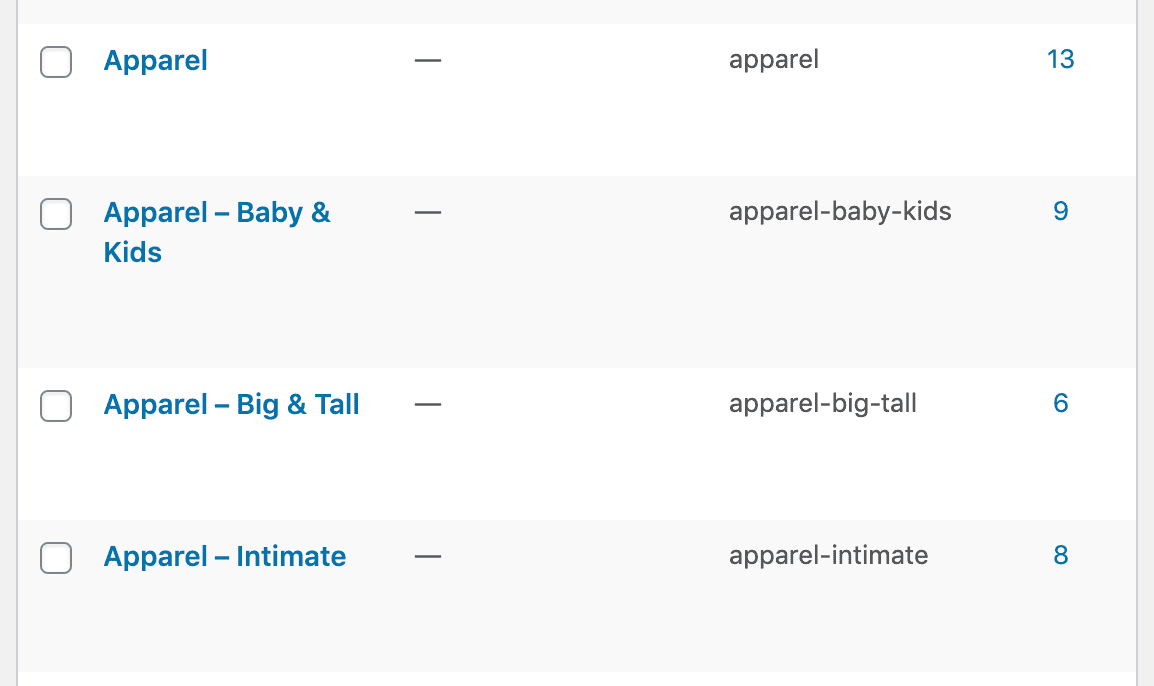Select the Apparel – Baby & Kids checkbox
Viewport: 1154px width, 686px height.
pyautogui.click(x=56, y=214)
